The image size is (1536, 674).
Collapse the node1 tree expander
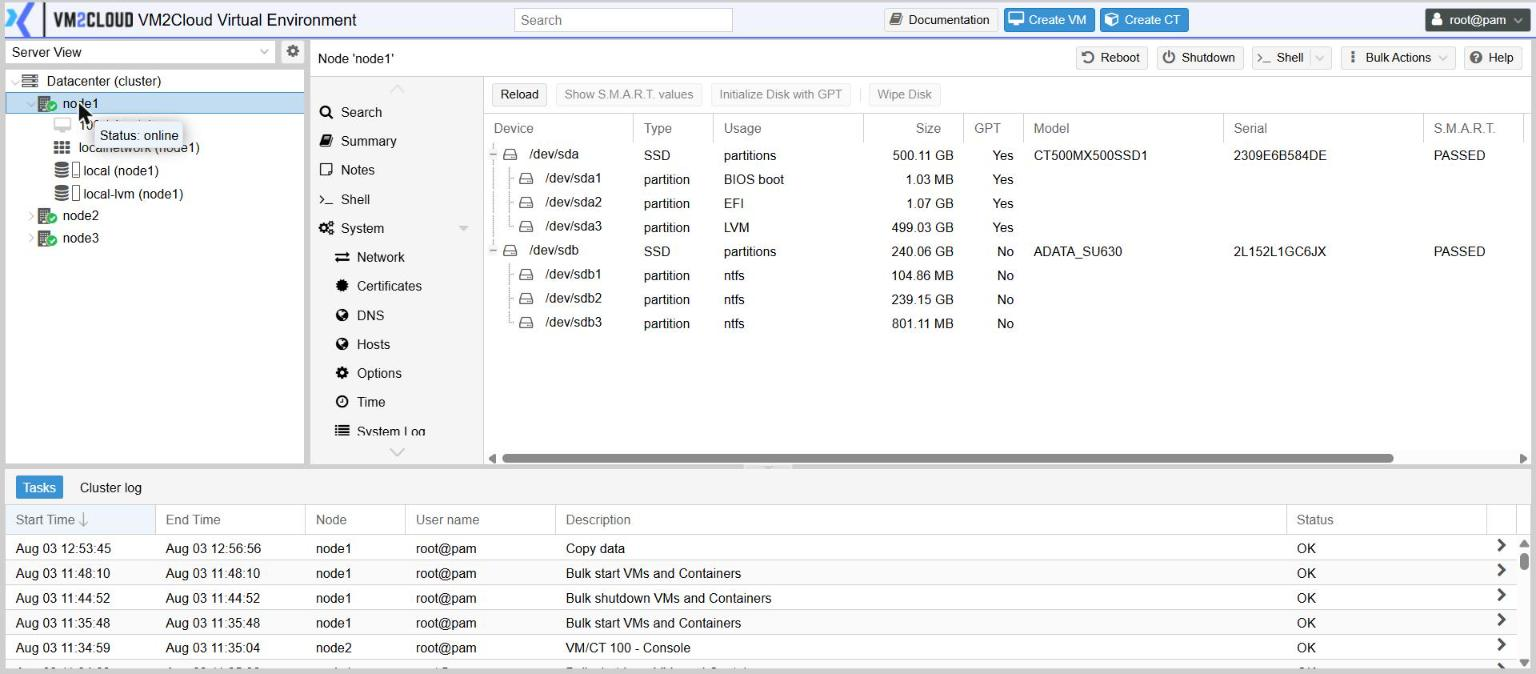coord(29,103)
